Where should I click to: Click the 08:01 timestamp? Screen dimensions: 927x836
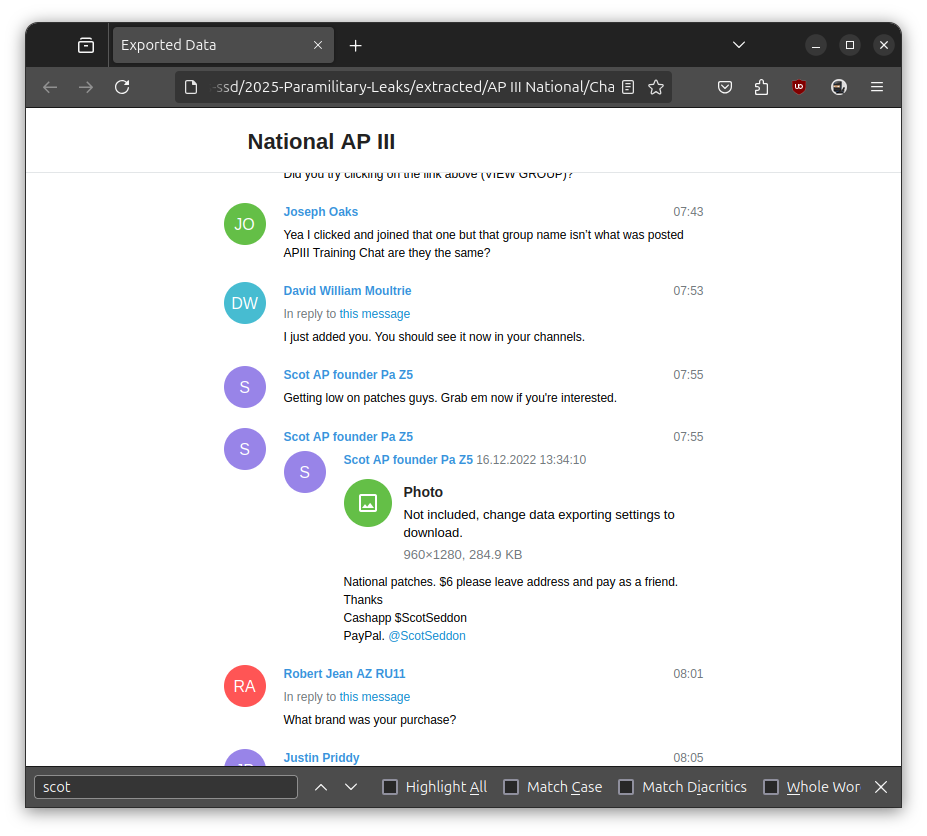coord(688,674)
